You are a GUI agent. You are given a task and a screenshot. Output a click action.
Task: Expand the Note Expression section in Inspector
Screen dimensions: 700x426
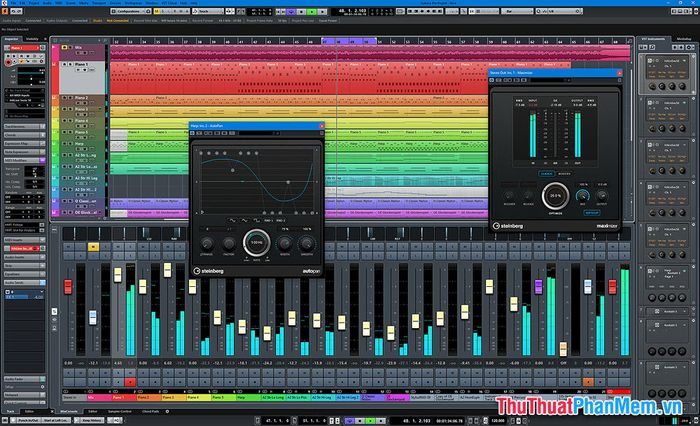[x=25, y=152]
